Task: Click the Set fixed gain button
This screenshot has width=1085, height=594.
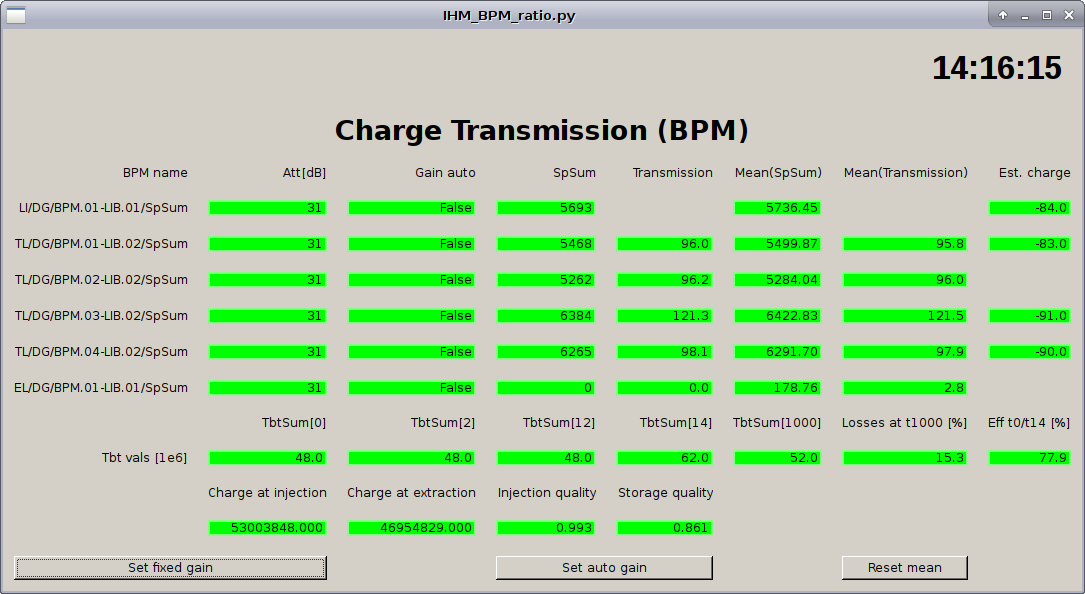Action: pyautogui.click(x=170, y=567)
